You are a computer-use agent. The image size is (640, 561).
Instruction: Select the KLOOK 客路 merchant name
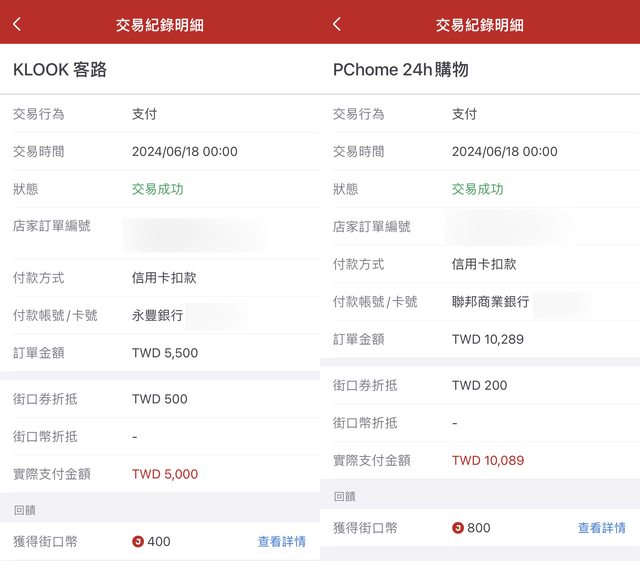pyautogui.click(x=60, y=70)
